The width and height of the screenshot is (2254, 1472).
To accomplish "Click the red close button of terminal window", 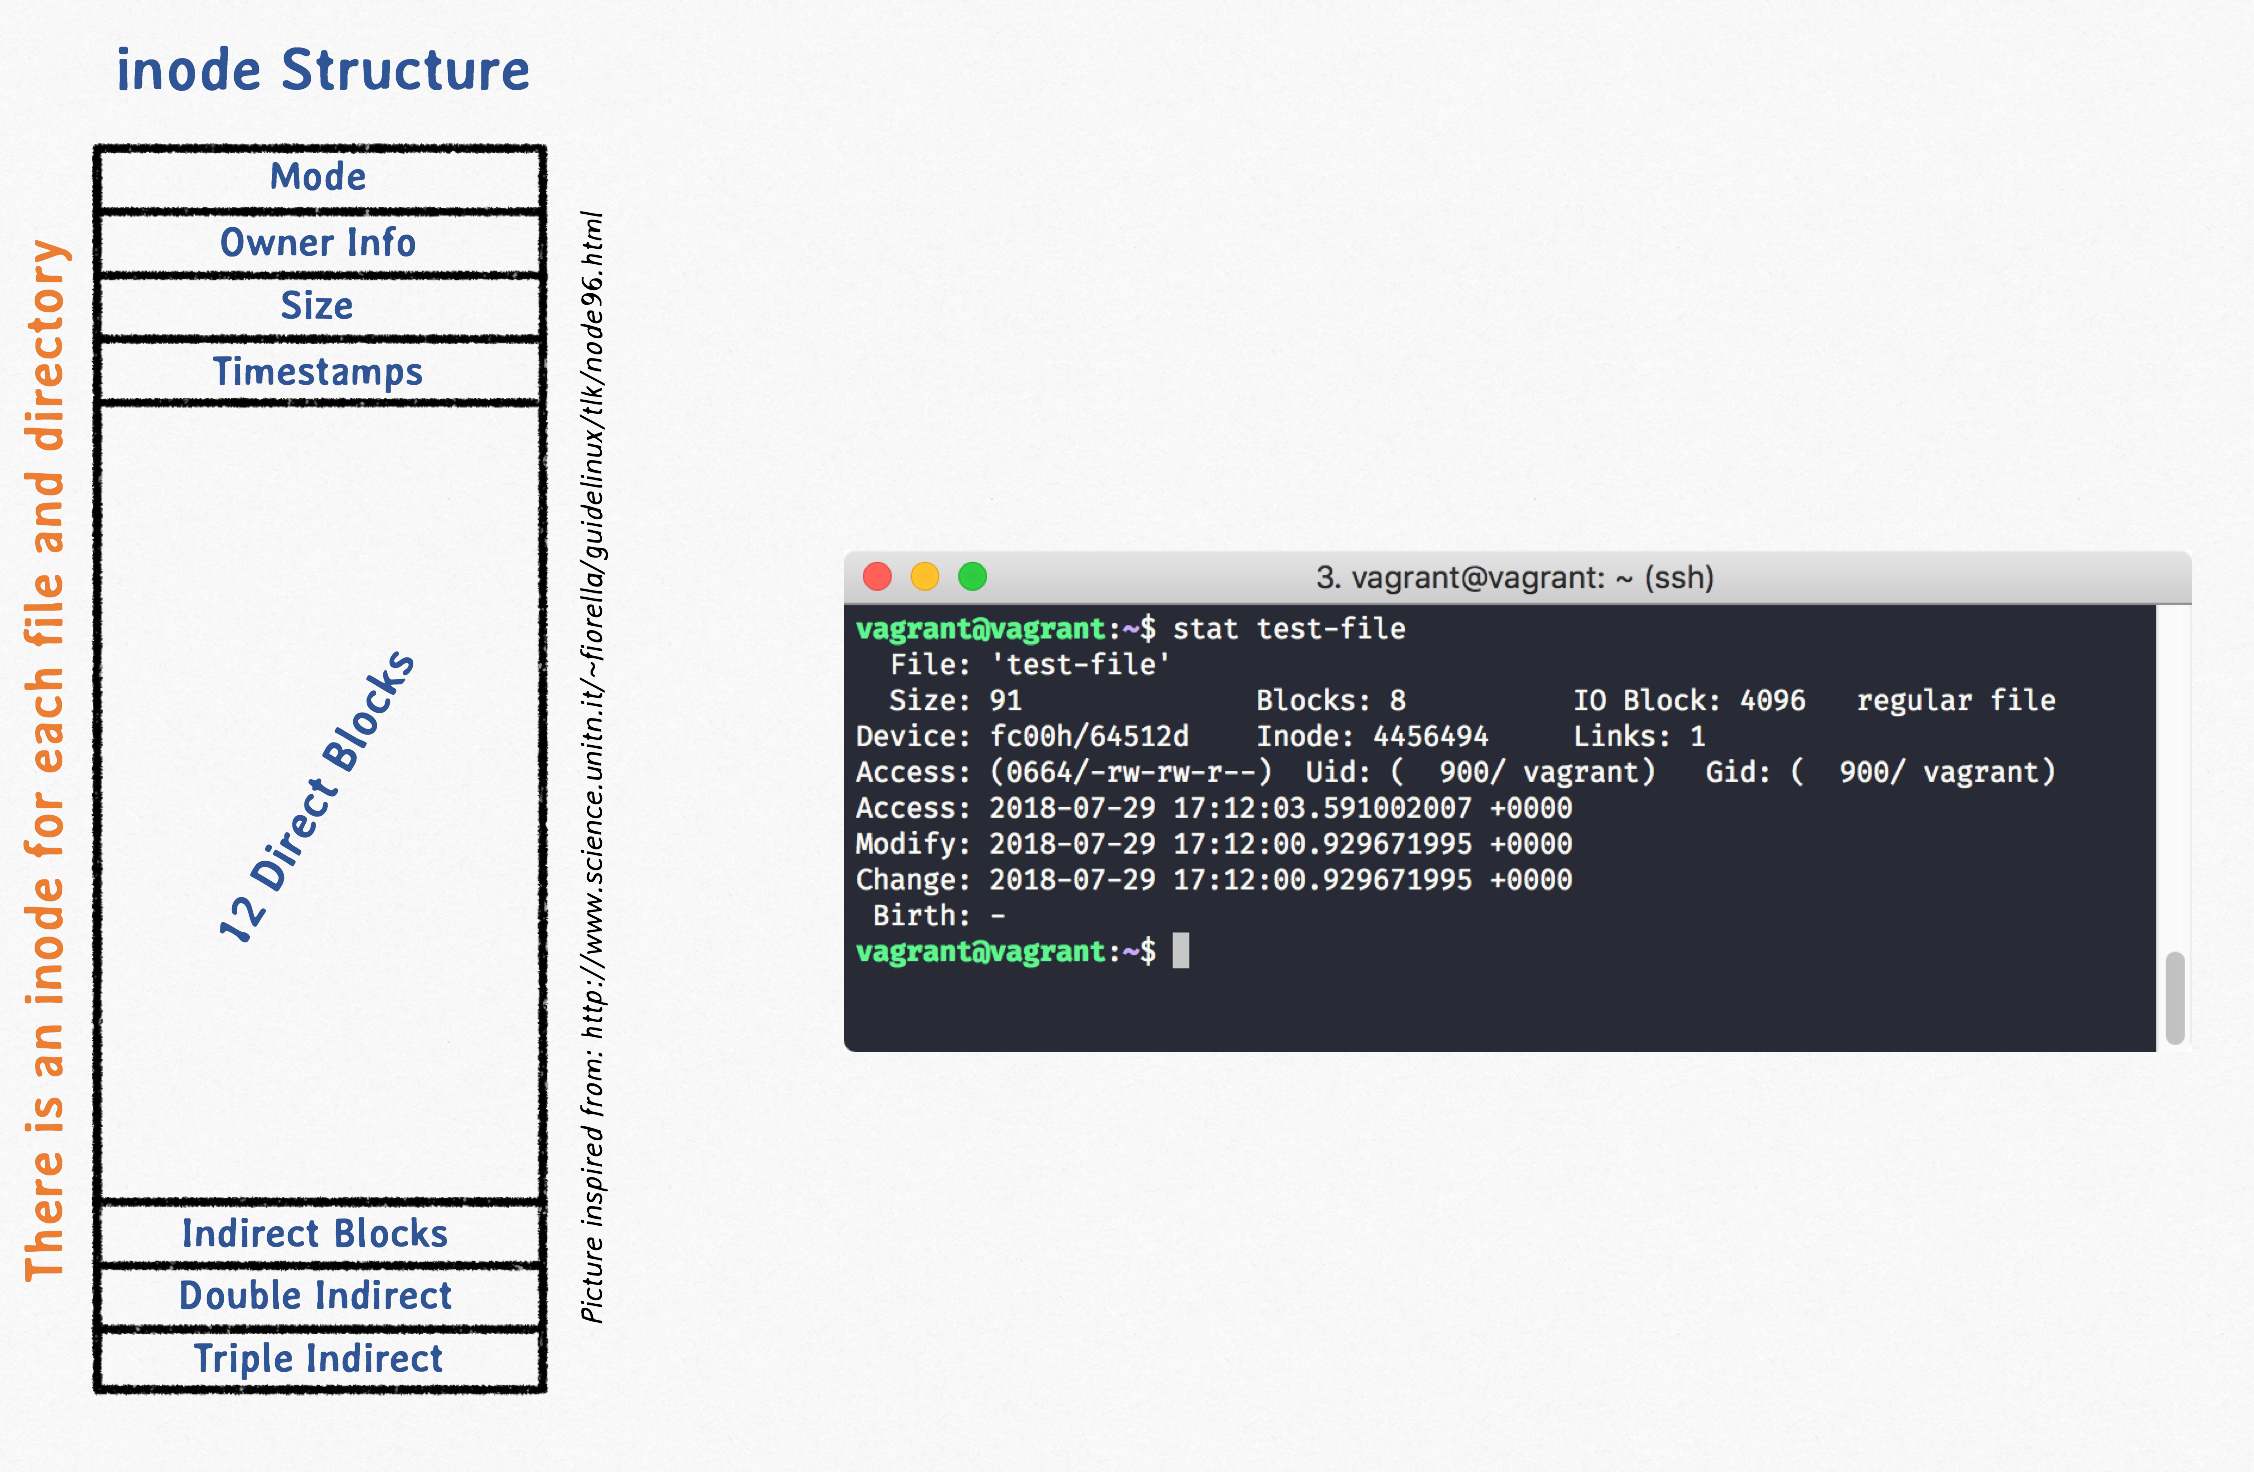I will [x=877, y=577].
